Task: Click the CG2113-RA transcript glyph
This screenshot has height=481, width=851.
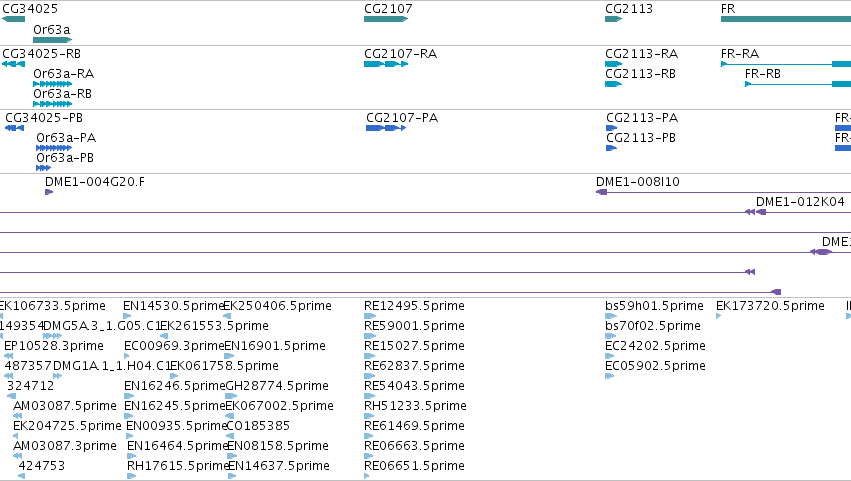Action: point(613,64)
